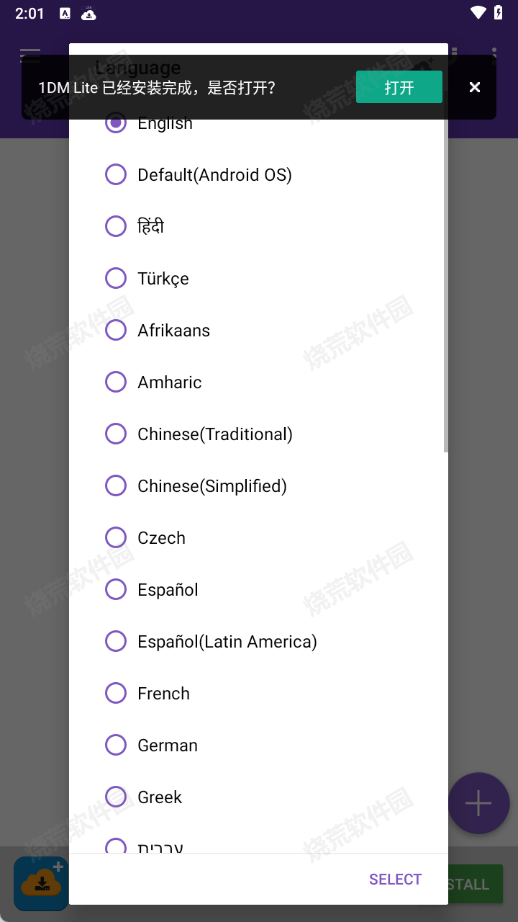The height and width of the screenshot is (922, 518).
Task: Tap the Wi-Fi status bar icon
Action: click(x=477, y=12)
